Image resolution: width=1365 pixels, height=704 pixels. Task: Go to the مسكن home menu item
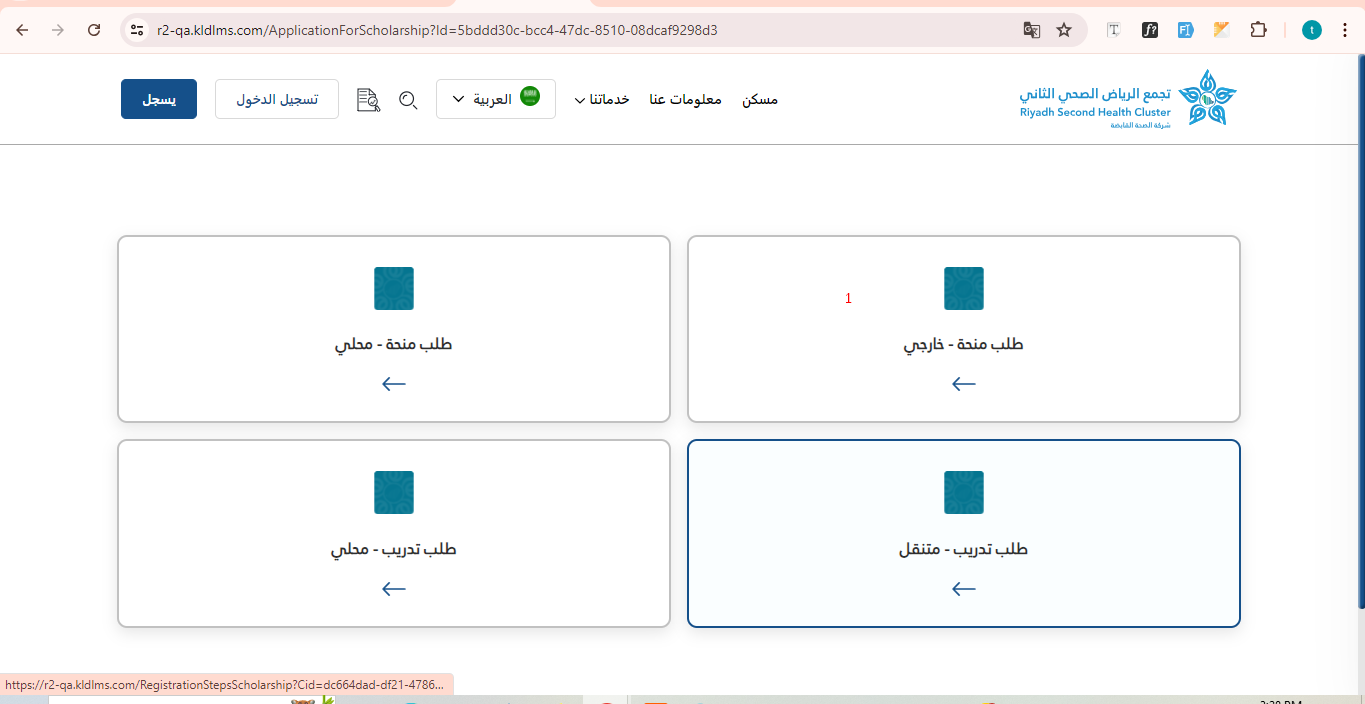tap(760, 100)
